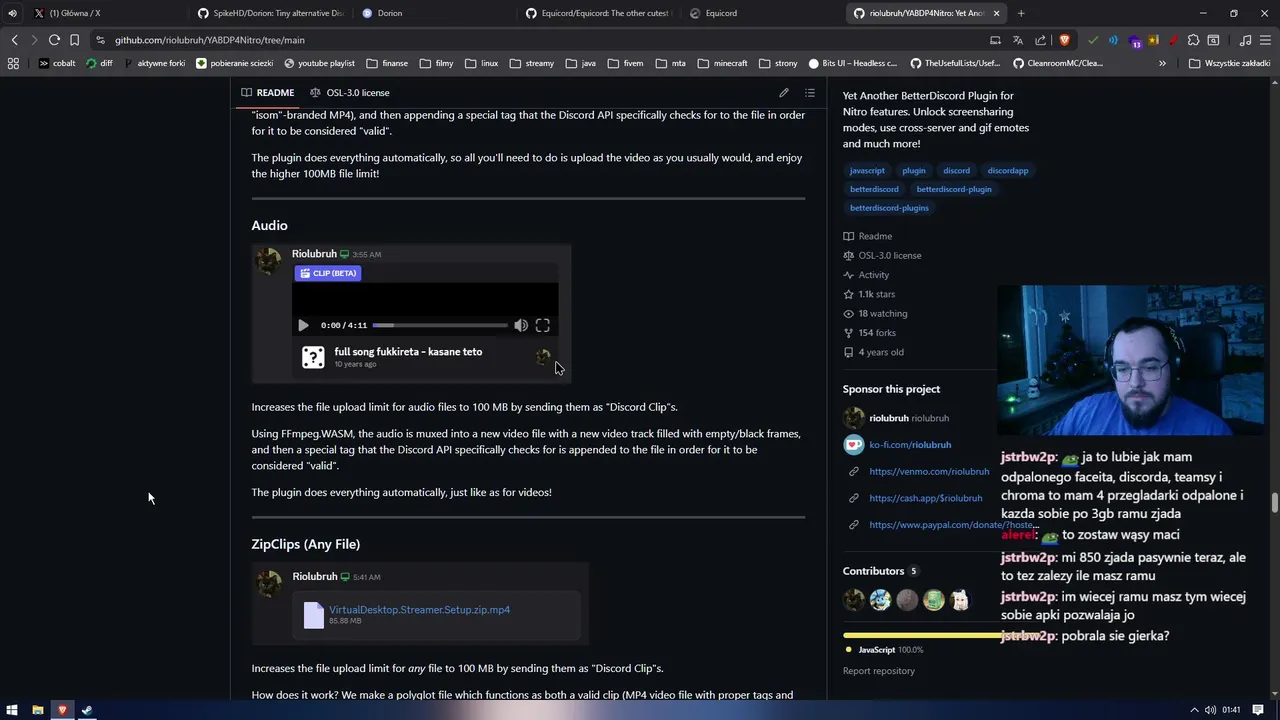Screen dimensions: 1280x720
Task: Reload the current GitHub page
Action: tap(54, 40)
